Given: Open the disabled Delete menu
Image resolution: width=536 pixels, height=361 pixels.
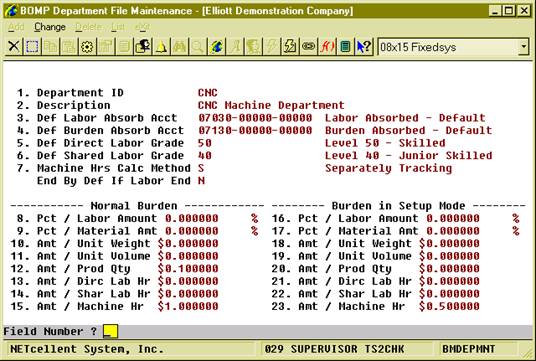Looking at the screenshot, I should 89,27.
